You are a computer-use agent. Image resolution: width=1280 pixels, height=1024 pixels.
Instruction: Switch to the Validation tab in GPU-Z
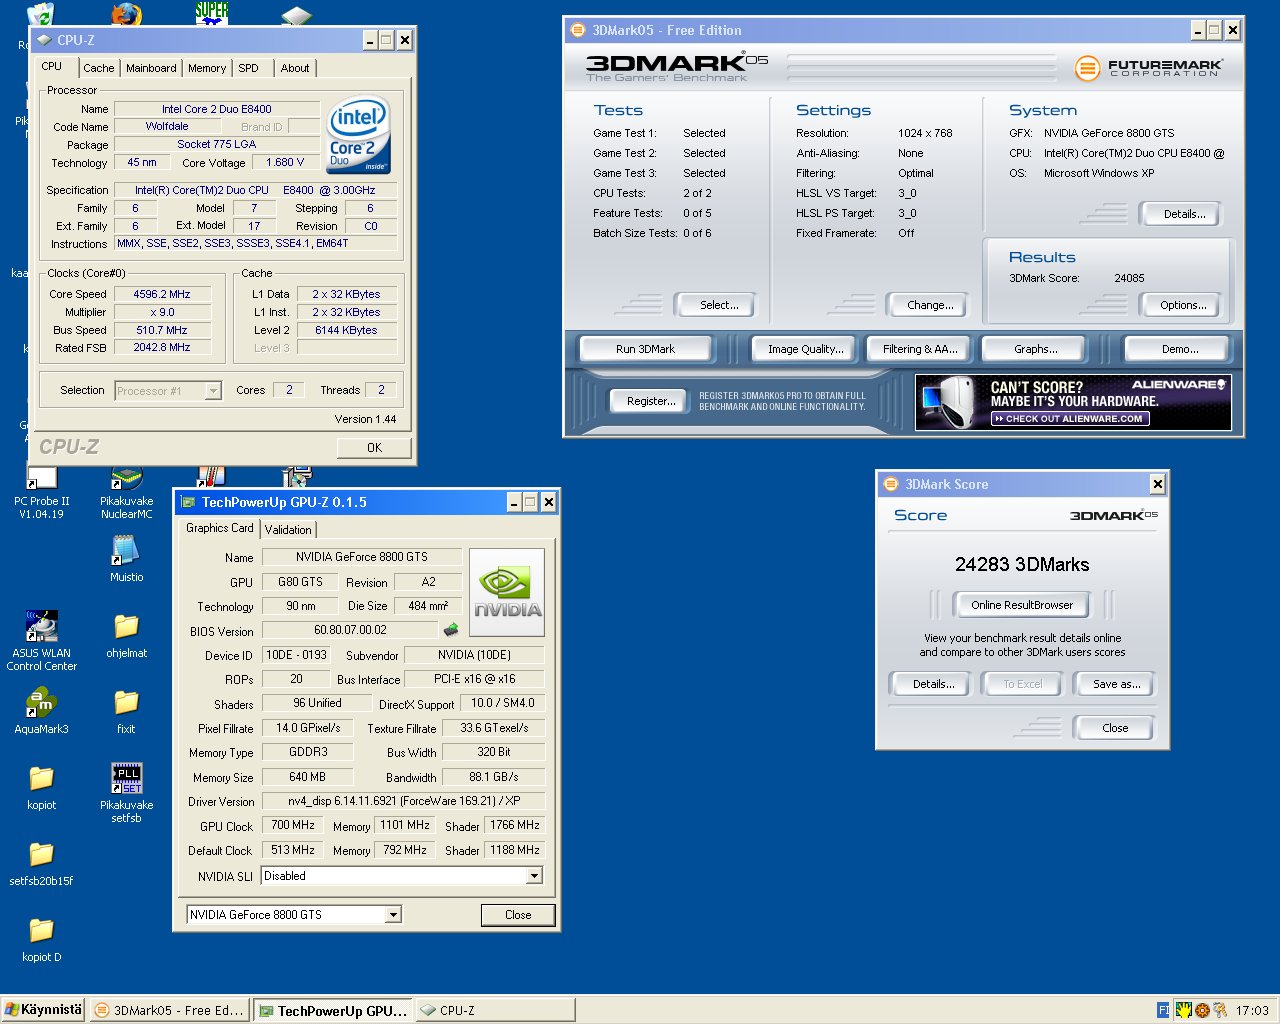(288, 529)
